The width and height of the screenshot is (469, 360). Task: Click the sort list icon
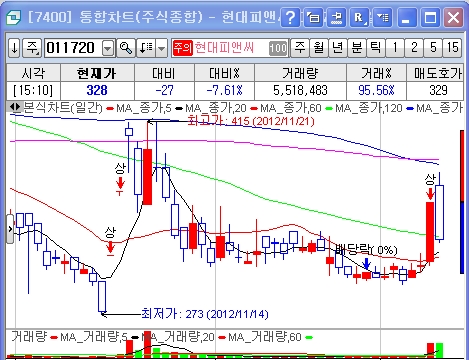point(146,48)
